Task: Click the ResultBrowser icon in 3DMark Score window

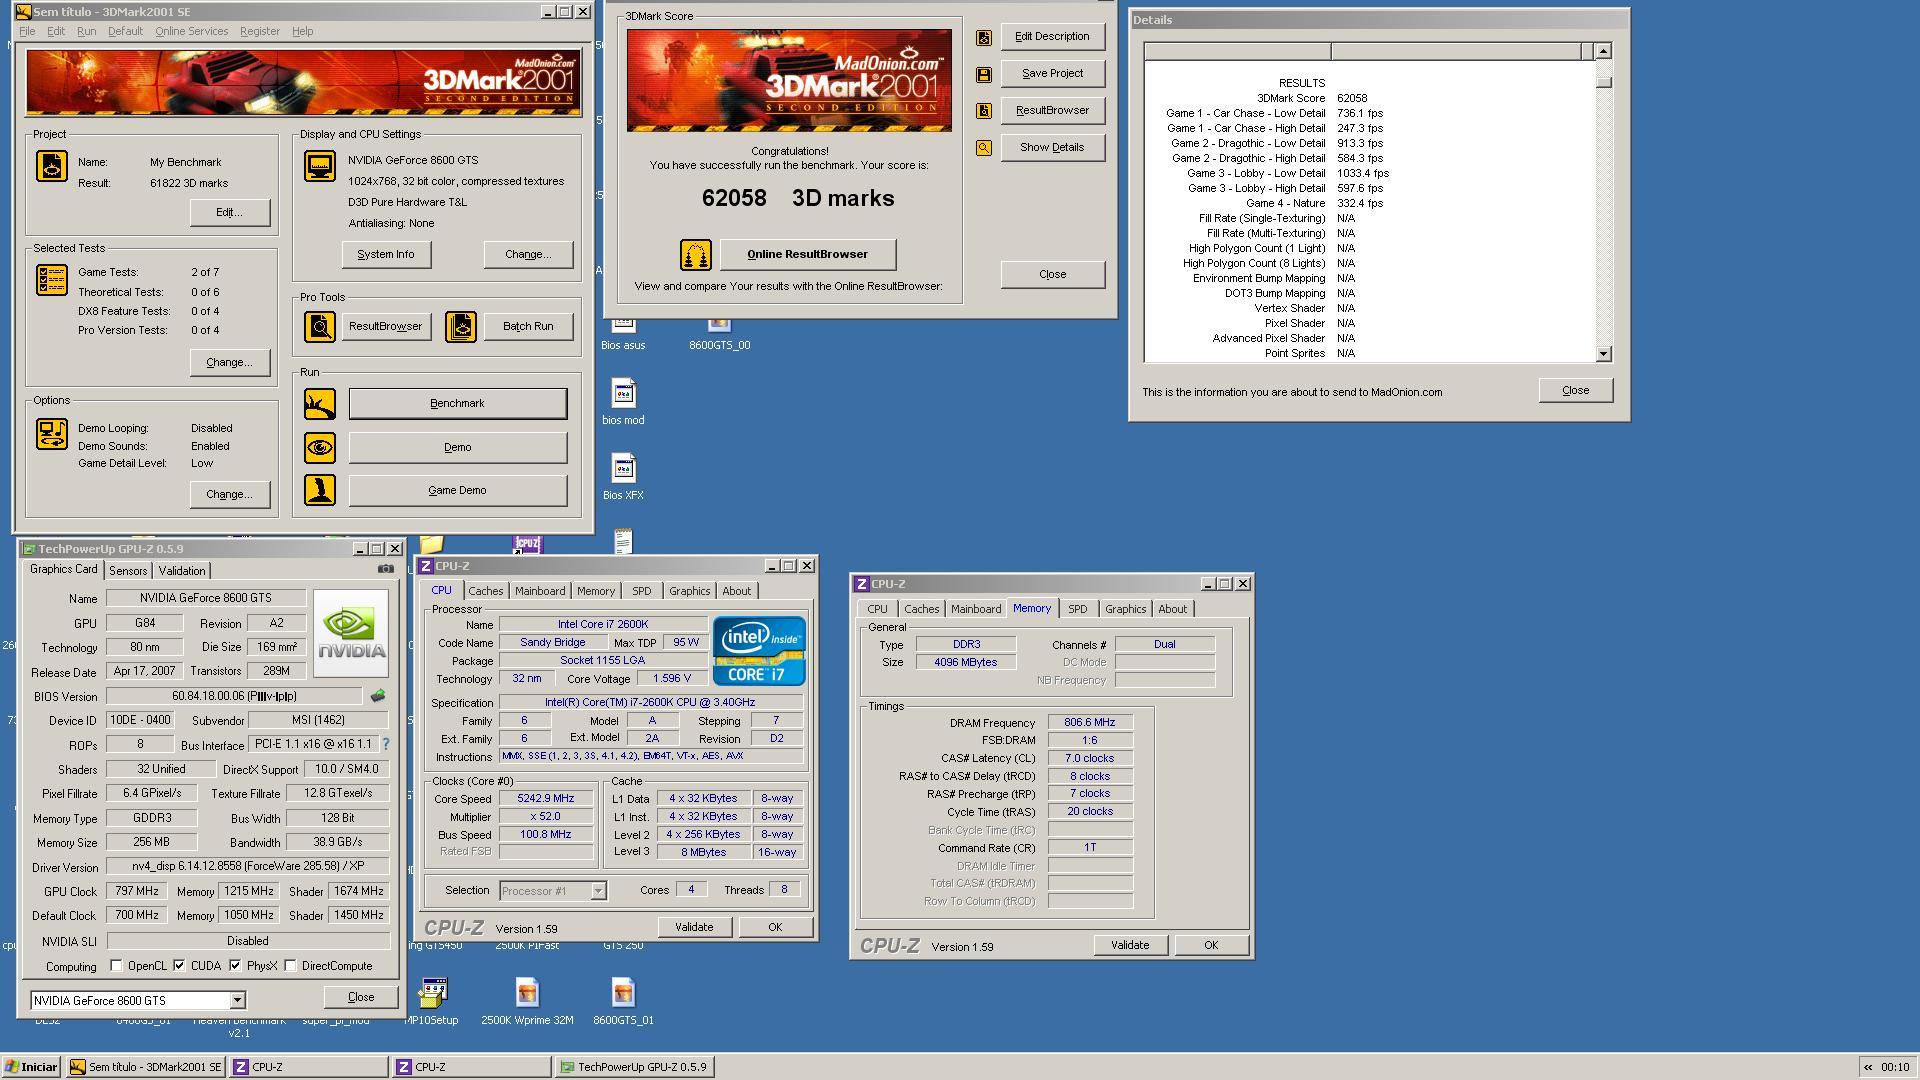Action: (x=984, y=111)
